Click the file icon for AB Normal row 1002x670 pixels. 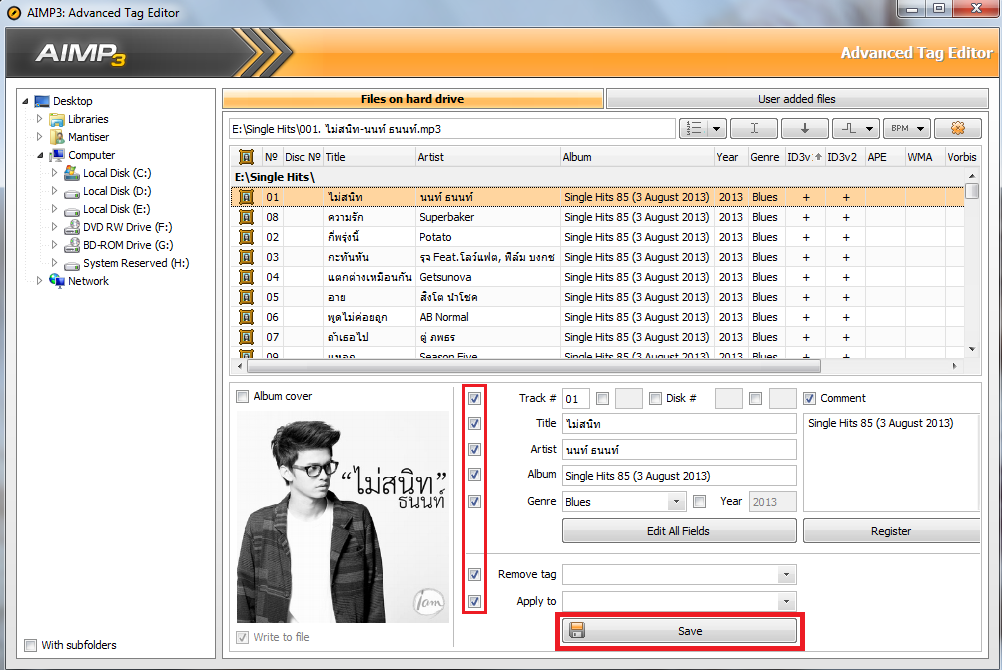click(246, 317)
